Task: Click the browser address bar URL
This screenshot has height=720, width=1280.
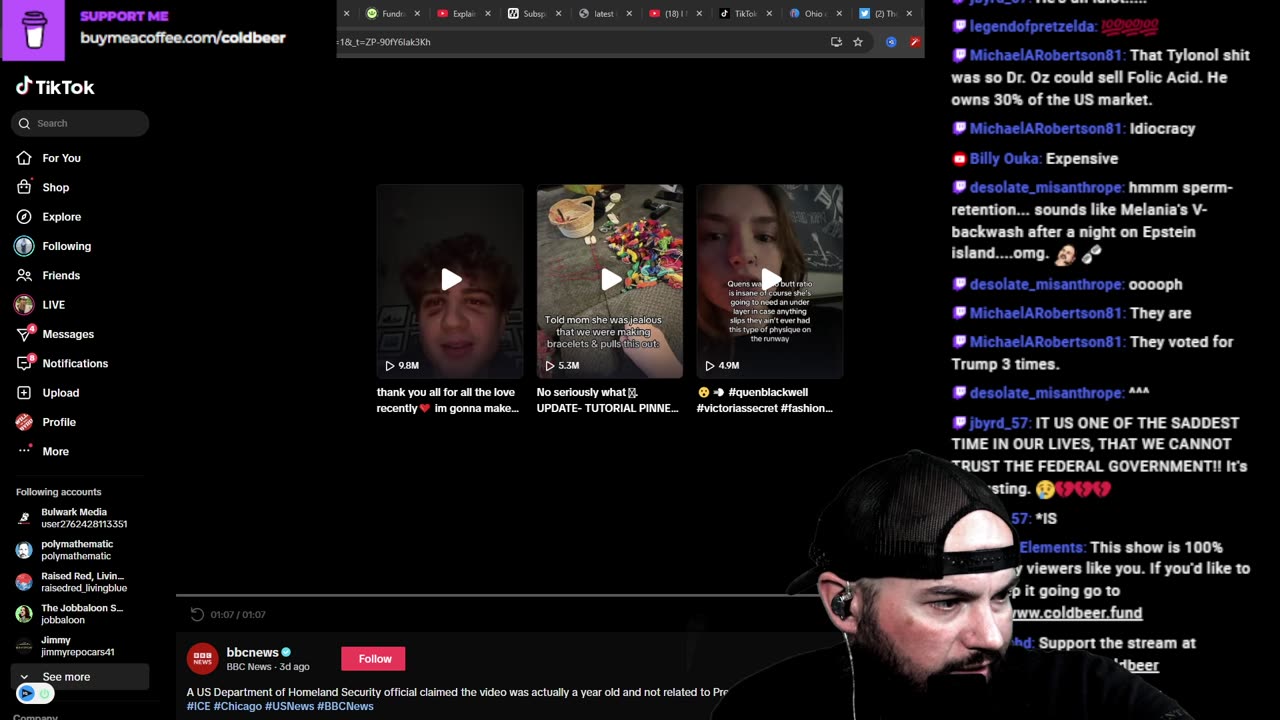Action: pyautogui.click(x=385, y=42)
